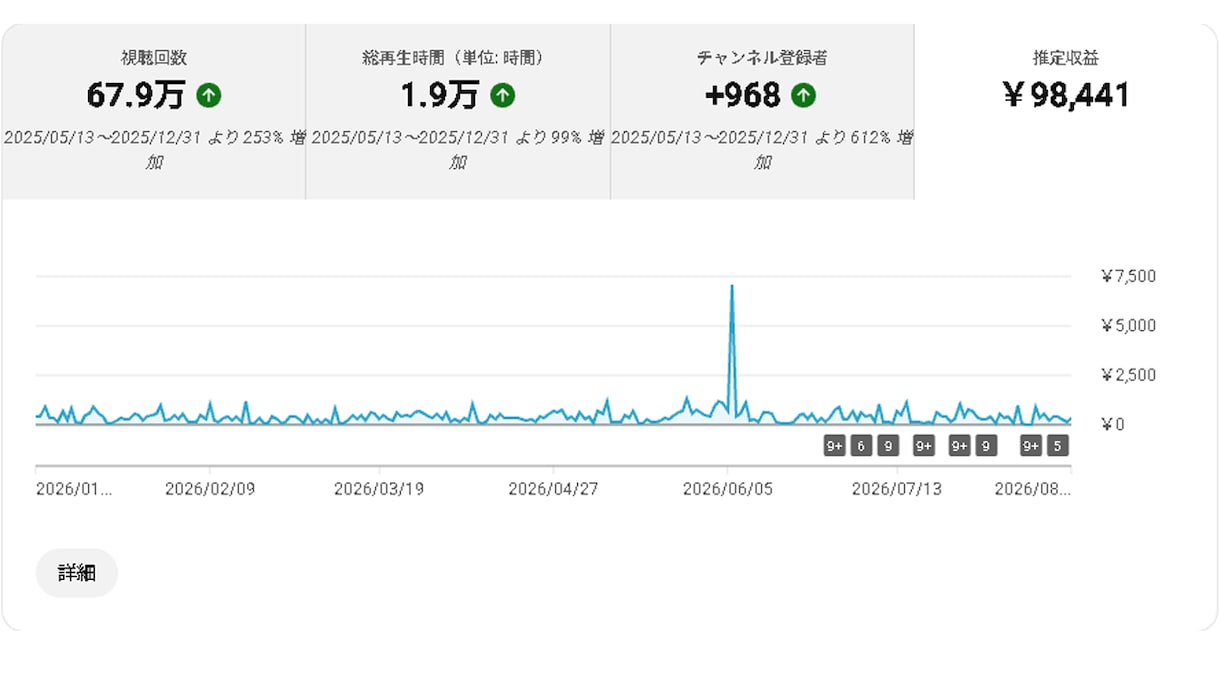This screenshot has height=686, width=1220.
Task: Click the ¥2,500 axis label
Action: 1128,375
